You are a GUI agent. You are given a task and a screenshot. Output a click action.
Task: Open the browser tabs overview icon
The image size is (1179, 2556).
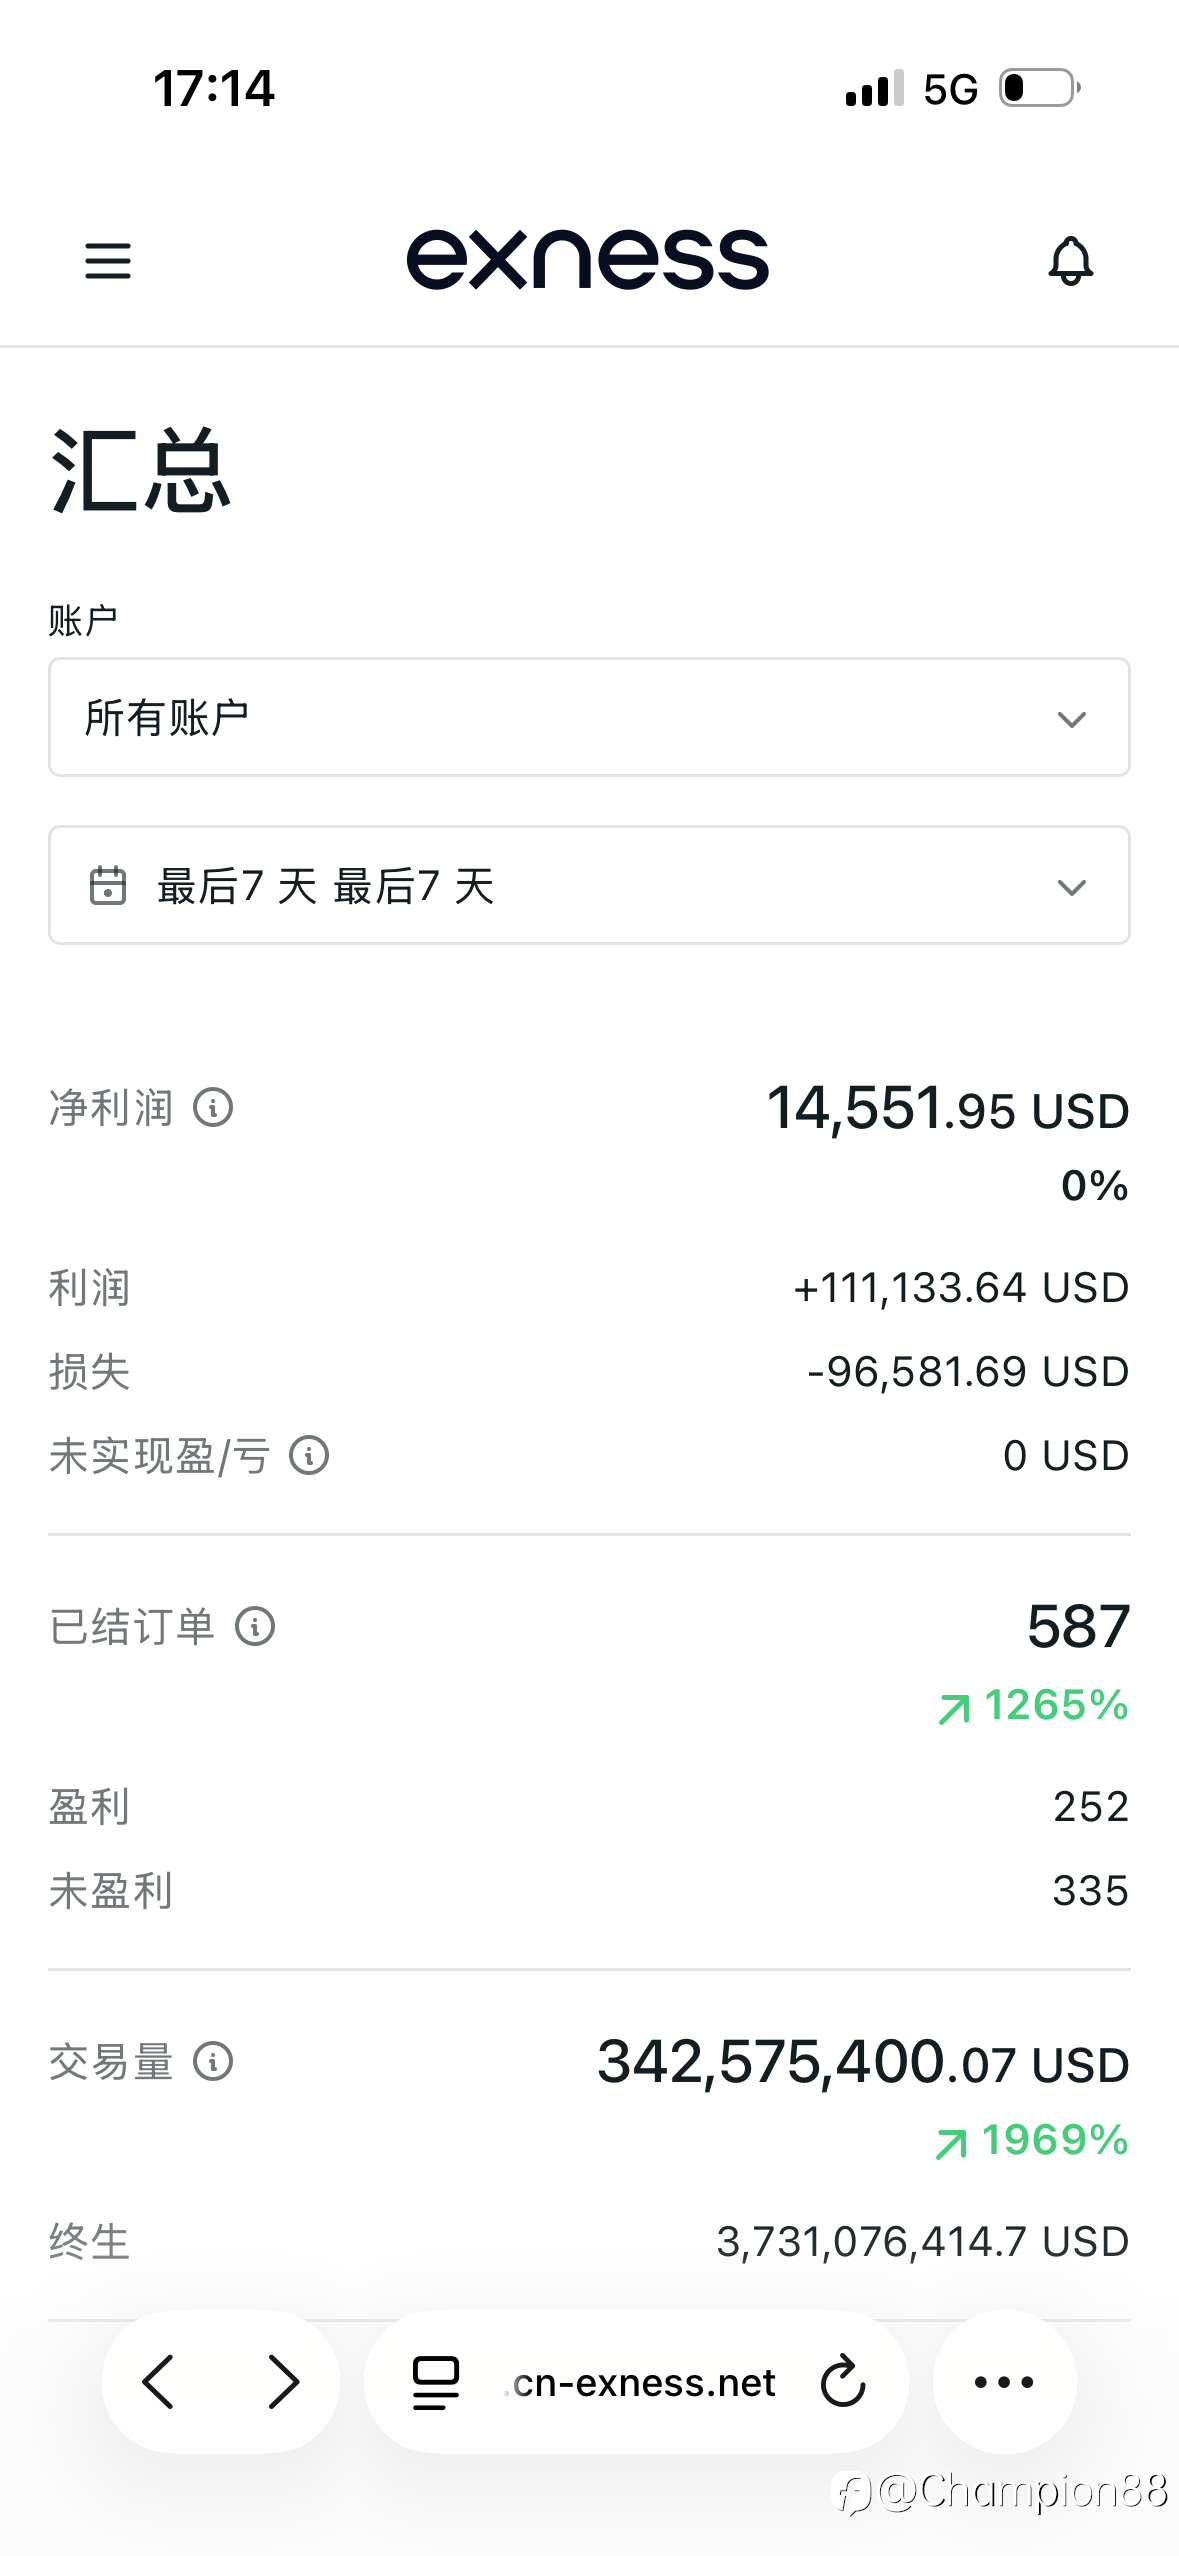tap(436, 2382)
